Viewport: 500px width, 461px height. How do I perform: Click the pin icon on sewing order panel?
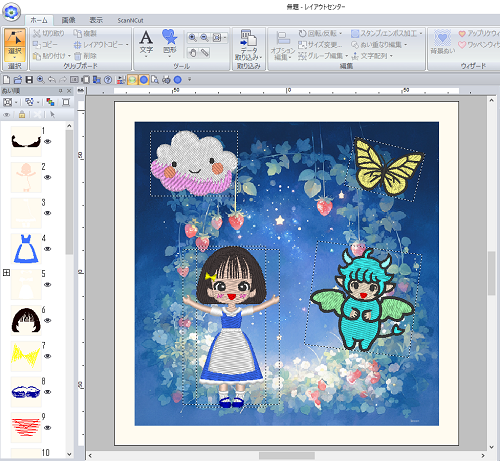coord(60,91)
